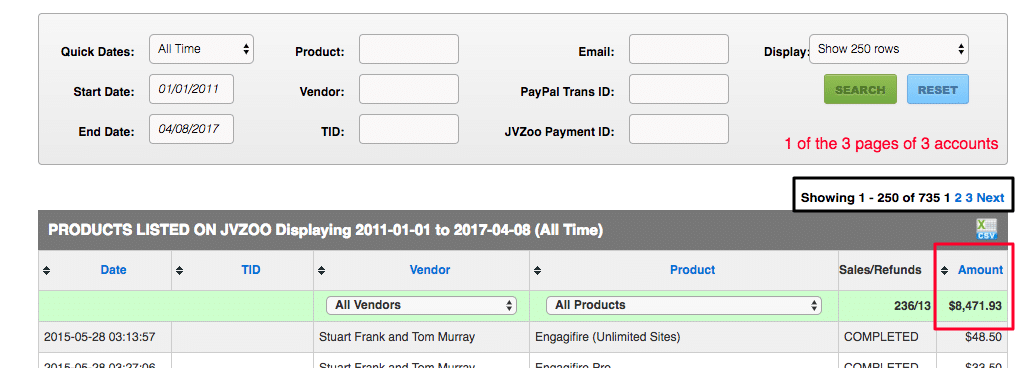Focus the JVZoo Payment ID field
Viewport: 1030px width, 368px height.
(679, 129)
